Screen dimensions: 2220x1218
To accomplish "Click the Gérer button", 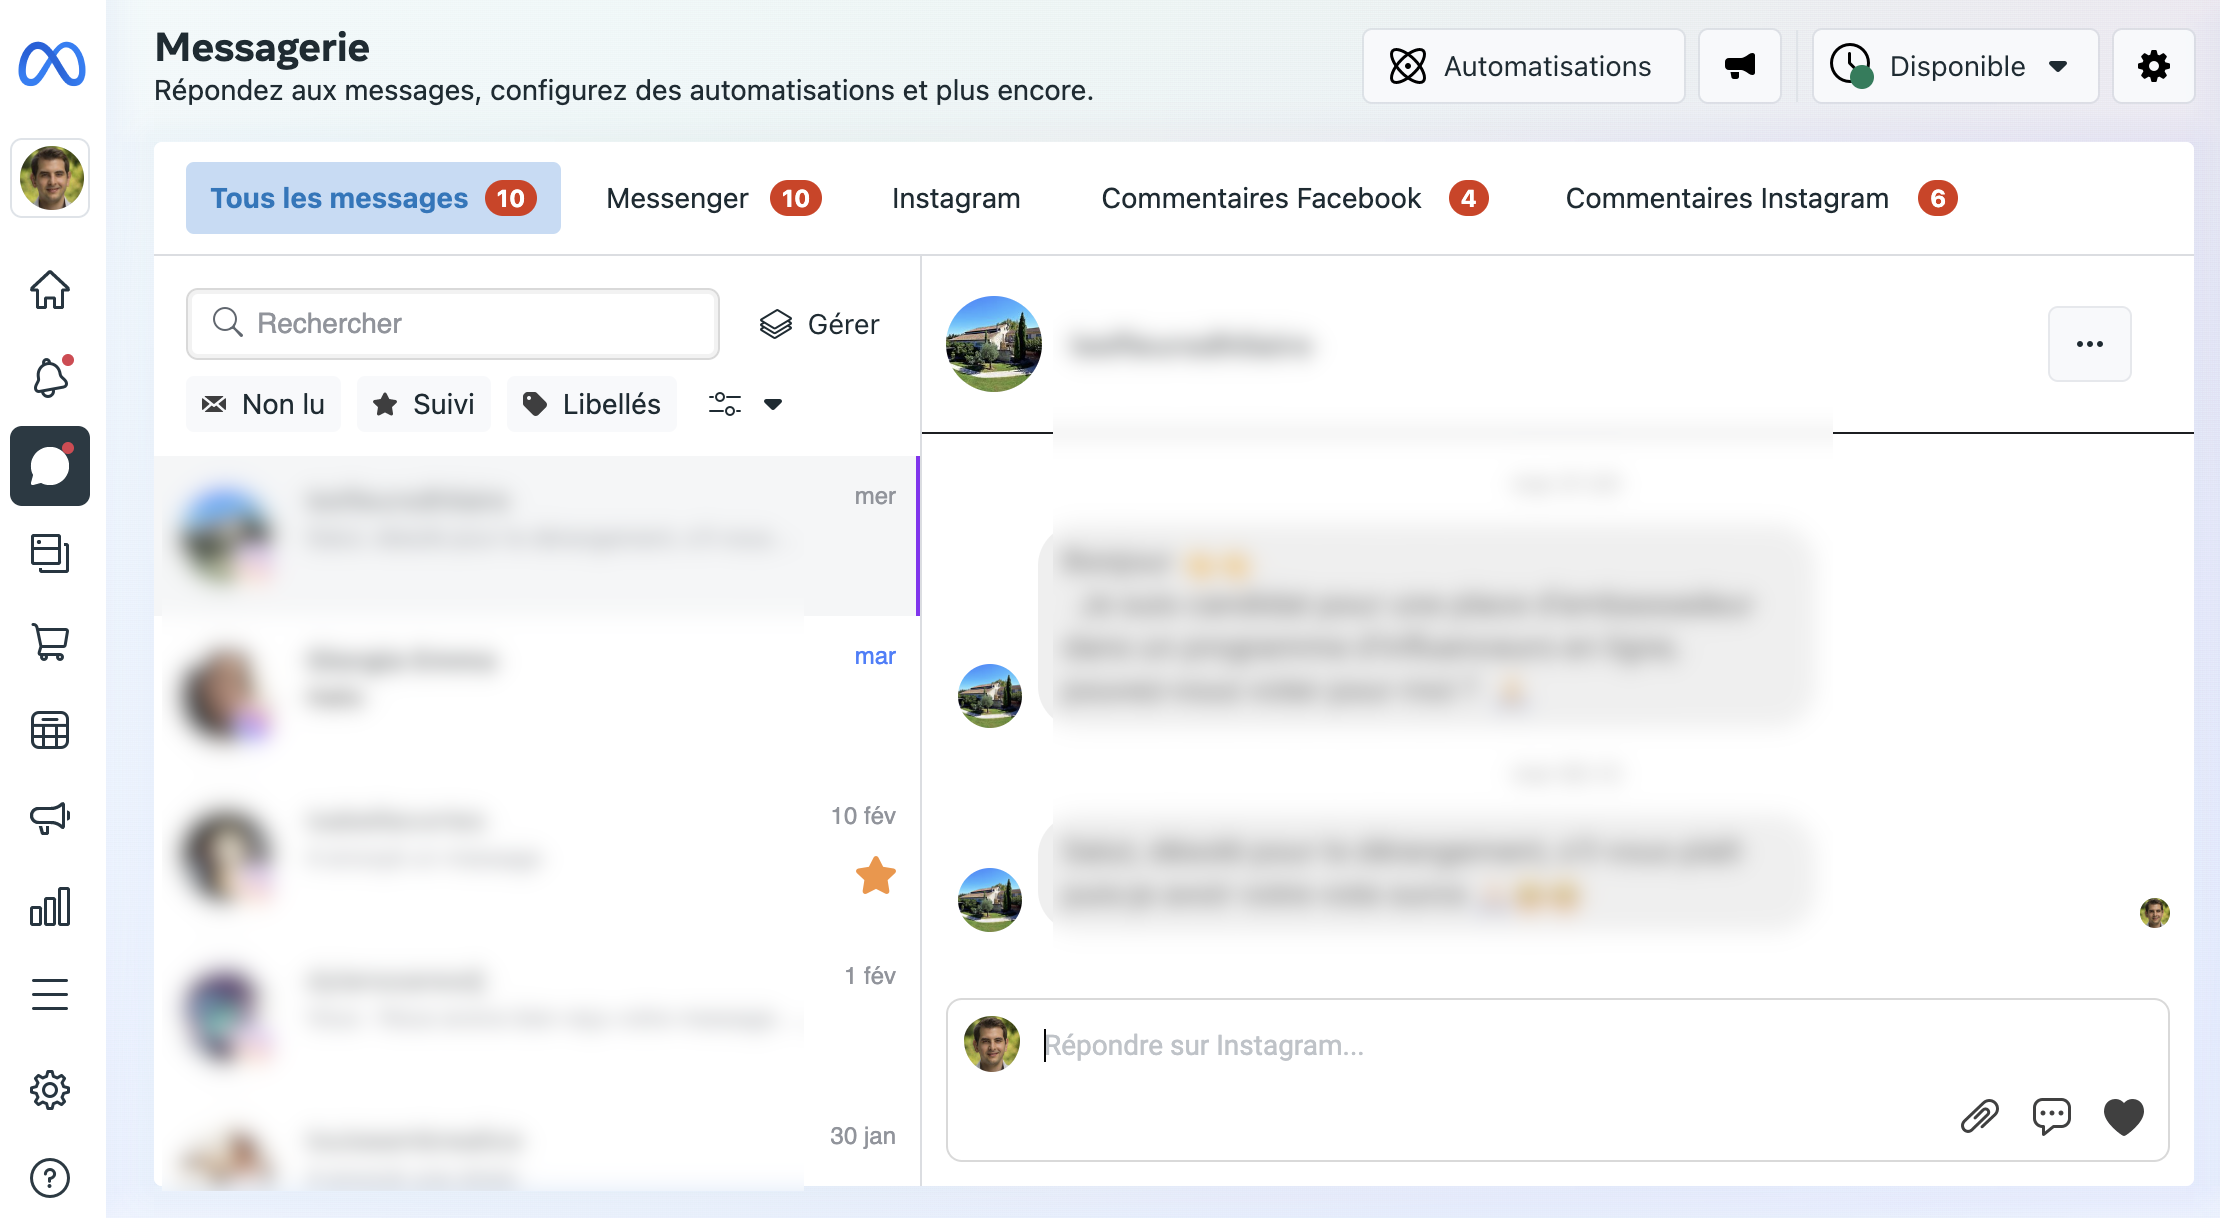I will (819, 324).
